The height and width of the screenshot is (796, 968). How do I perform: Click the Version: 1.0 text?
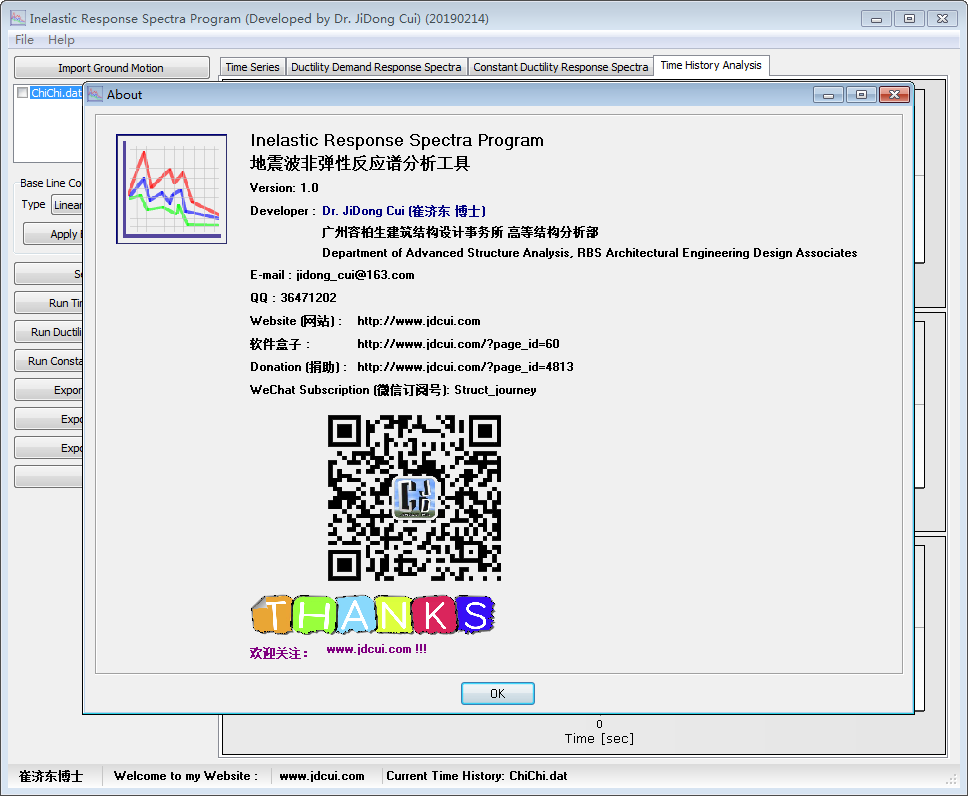(x=284, y=188)
